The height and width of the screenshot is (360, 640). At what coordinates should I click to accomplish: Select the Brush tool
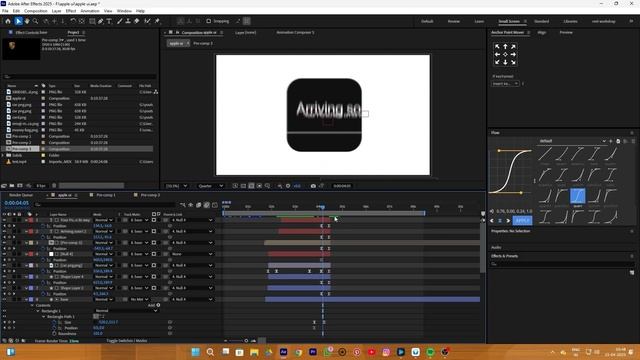click(x=120, y=21)
